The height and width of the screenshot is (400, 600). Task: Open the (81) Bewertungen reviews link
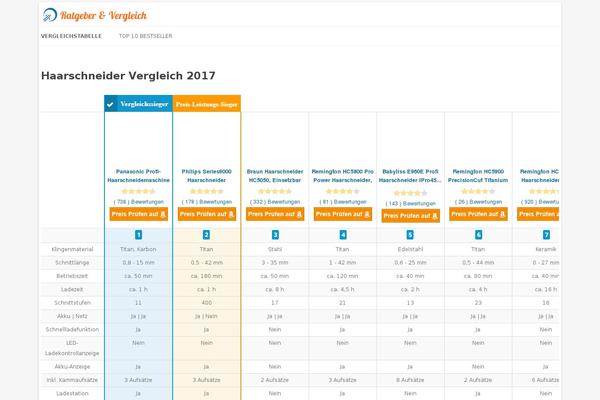(x=342, y=202)
